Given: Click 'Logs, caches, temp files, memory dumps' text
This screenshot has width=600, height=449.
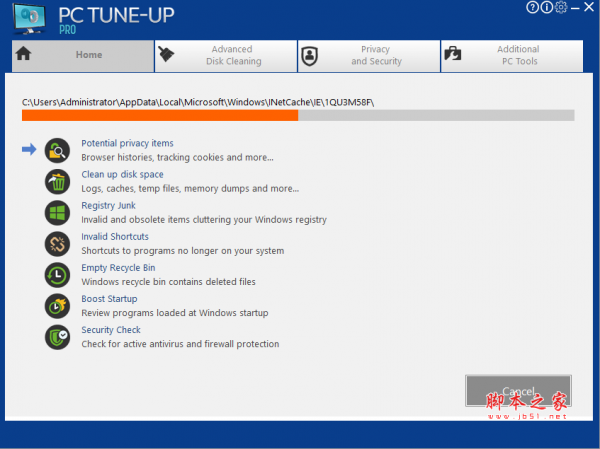Looking at the screenshot, I should click(190, 188).
